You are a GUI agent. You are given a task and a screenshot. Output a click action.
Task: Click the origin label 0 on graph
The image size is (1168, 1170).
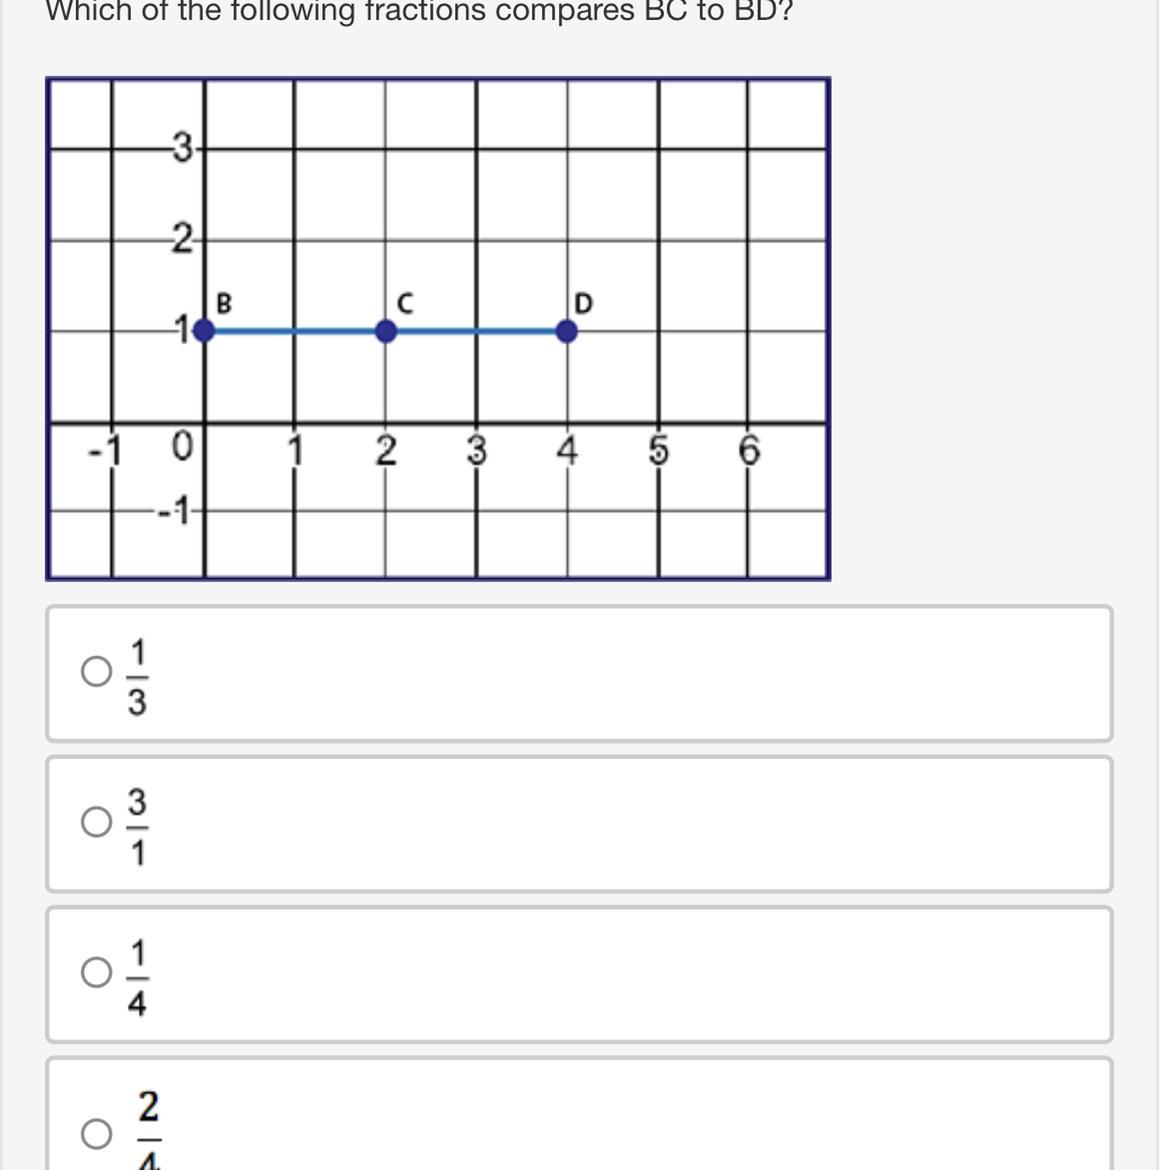click(183, 446)
